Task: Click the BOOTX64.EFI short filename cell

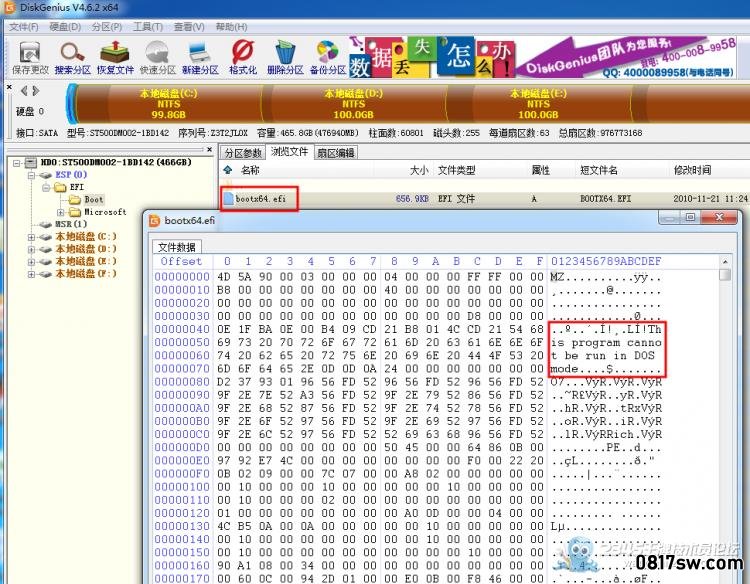Action: pos(605,198)
